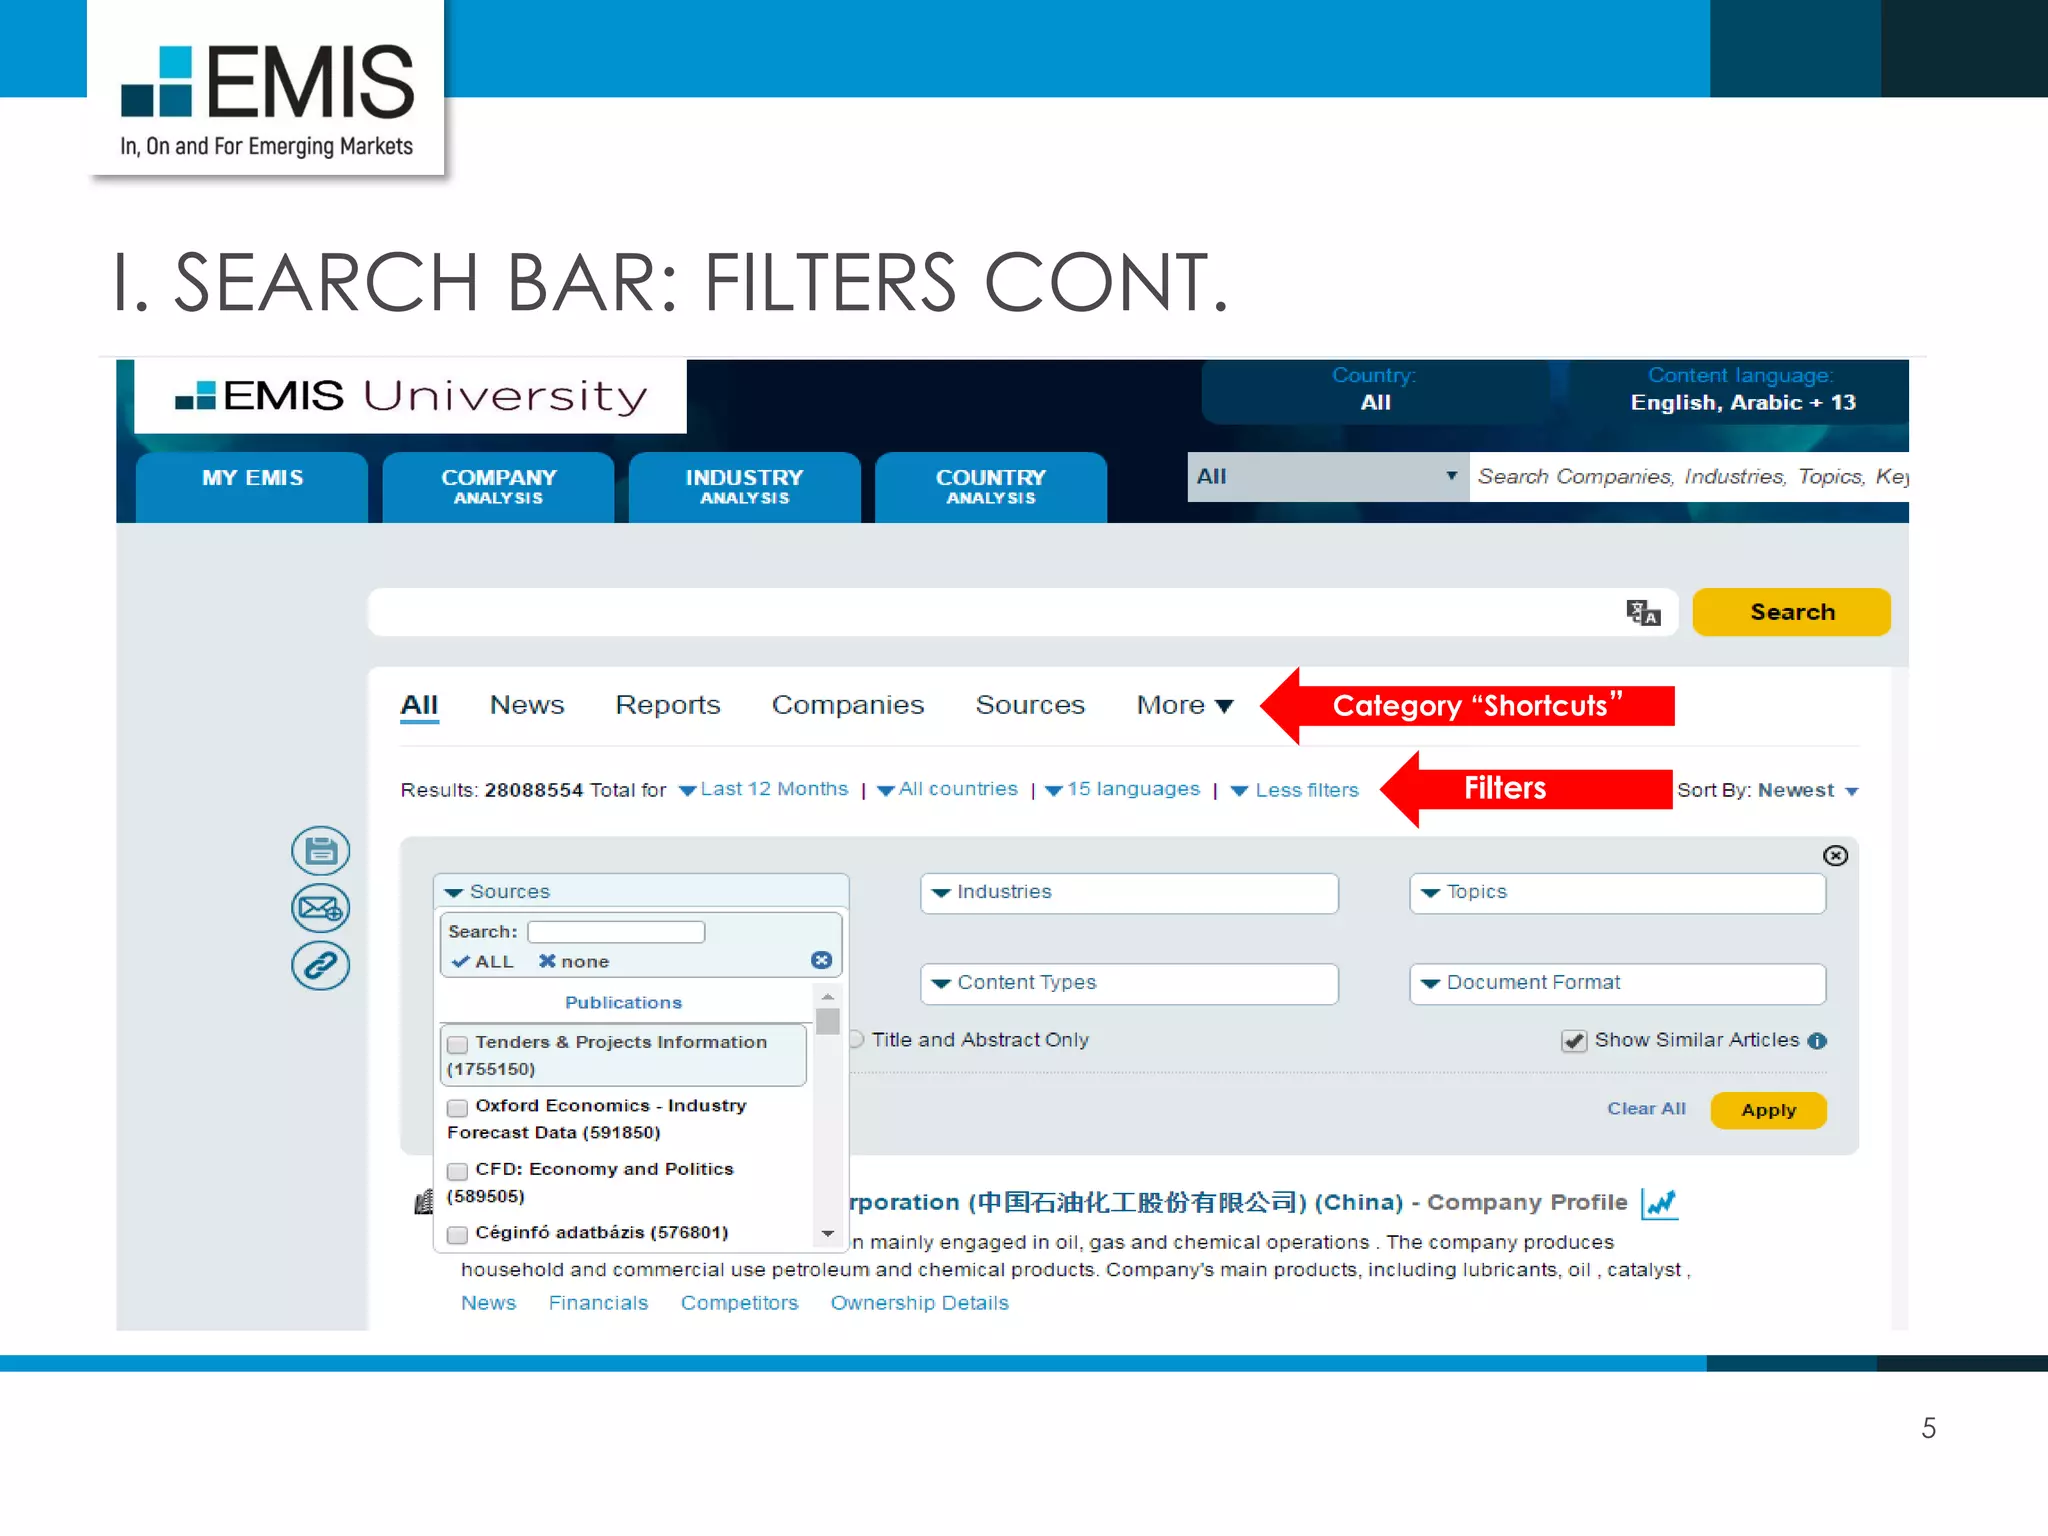Open Company Analysis navigation tab

click(498, 487)
